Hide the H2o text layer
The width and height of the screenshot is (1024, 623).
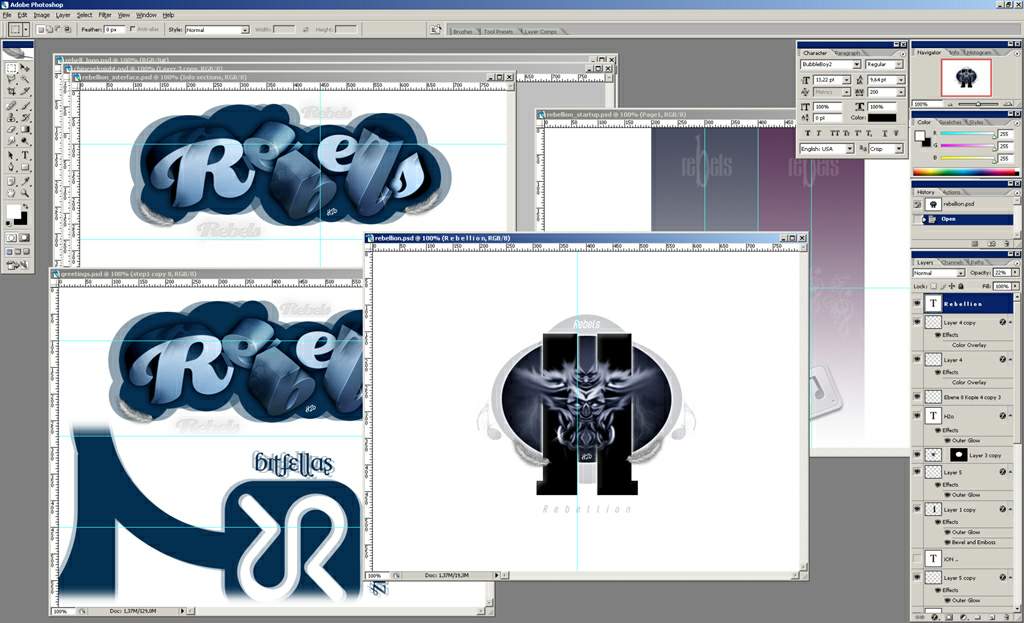[917, 415]
